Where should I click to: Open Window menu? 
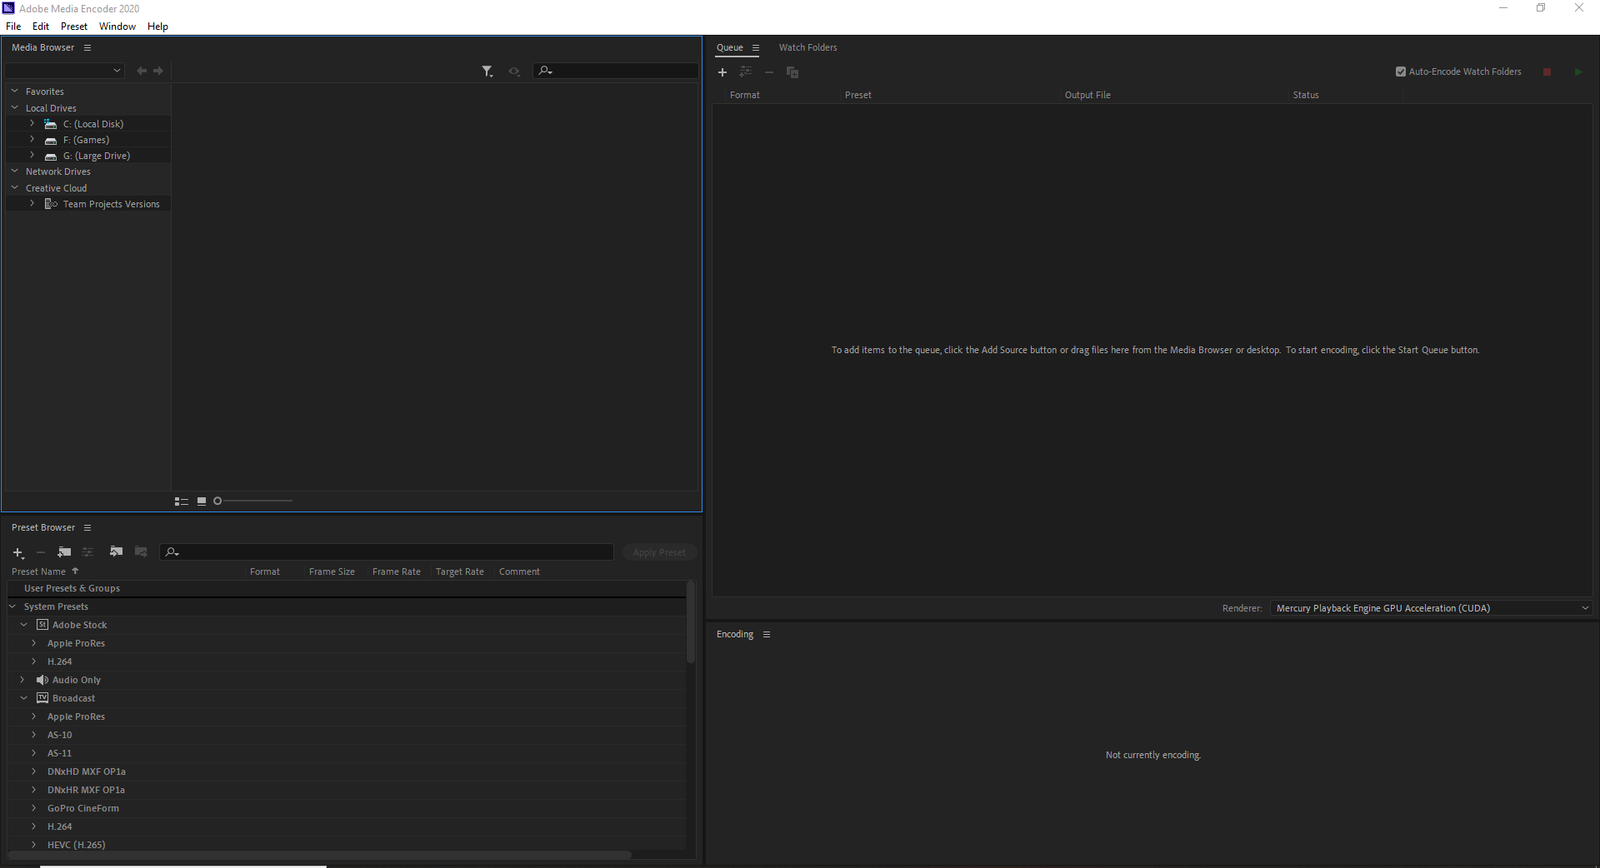(x=117, y=26)
